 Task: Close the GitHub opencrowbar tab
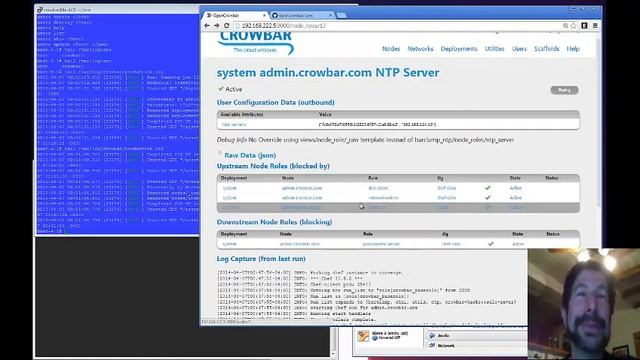(x=331, y=15)
